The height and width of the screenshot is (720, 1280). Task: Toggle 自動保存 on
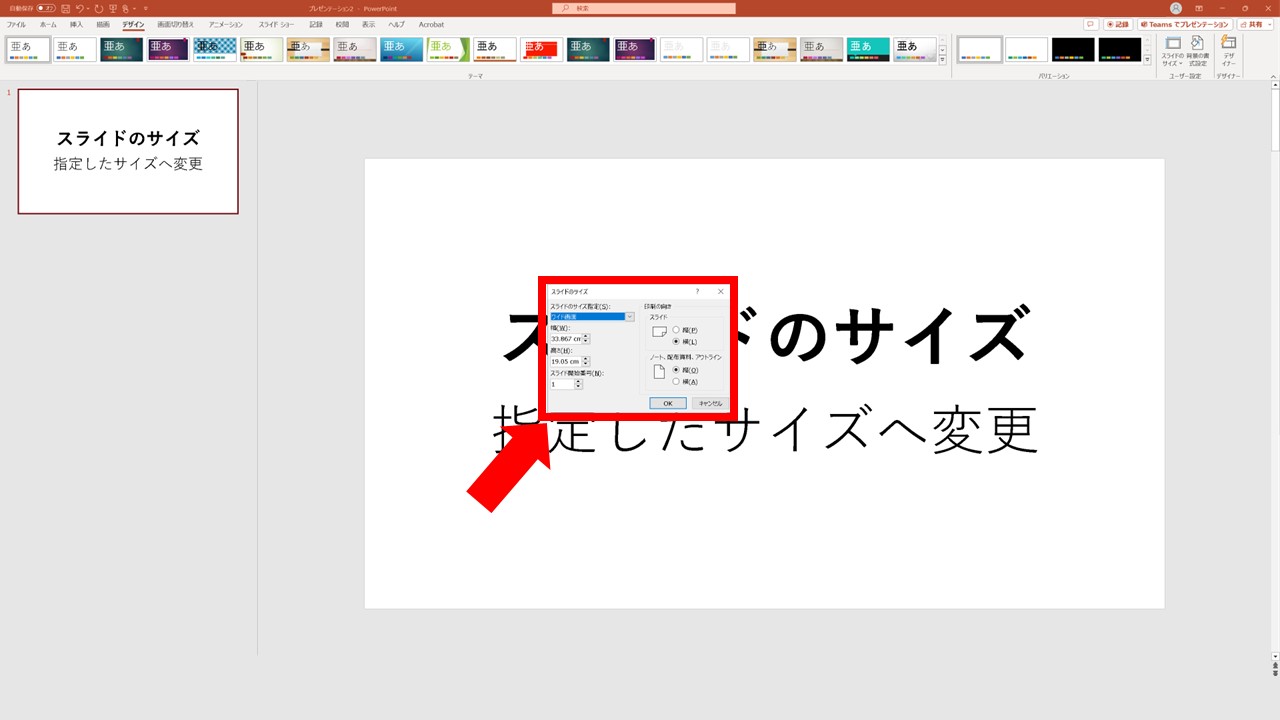coord(46,8)
